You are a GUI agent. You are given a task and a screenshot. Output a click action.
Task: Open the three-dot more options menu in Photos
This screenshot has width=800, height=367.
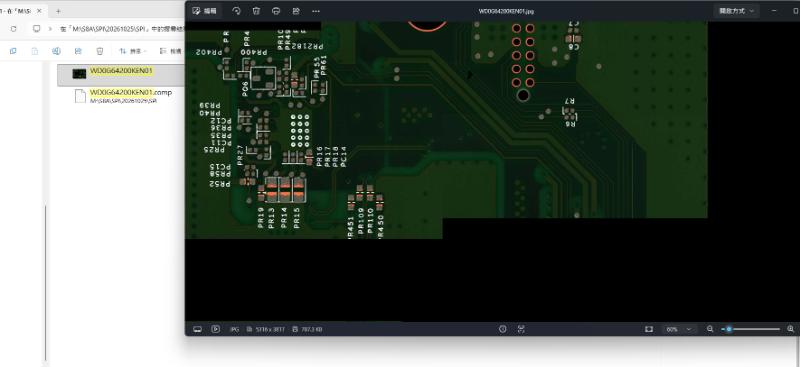[x=316, y=11]
